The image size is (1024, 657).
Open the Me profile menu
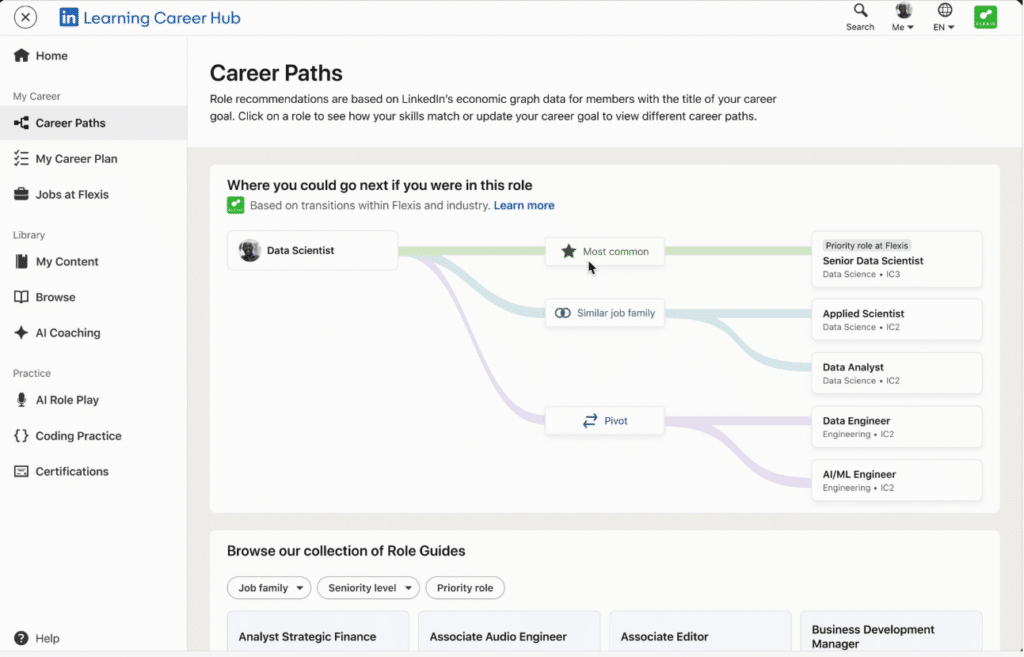click(902, 17)
